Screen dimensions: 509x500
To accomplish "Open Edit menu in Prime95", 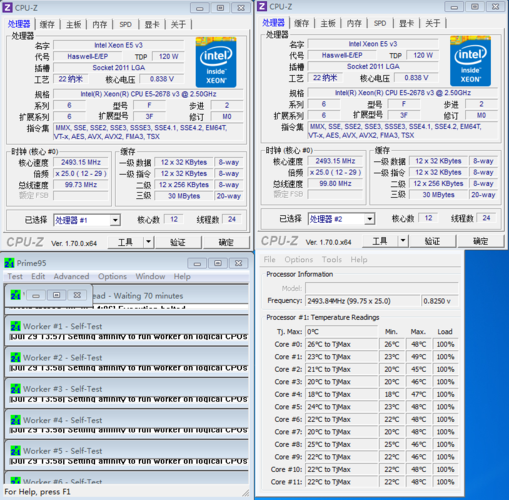I will point(38,276).
